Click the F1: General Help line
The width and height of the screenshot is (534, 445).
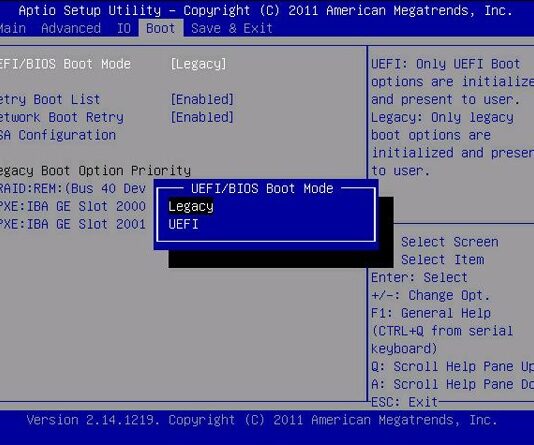pyautogui.click(x=431, y=313)
